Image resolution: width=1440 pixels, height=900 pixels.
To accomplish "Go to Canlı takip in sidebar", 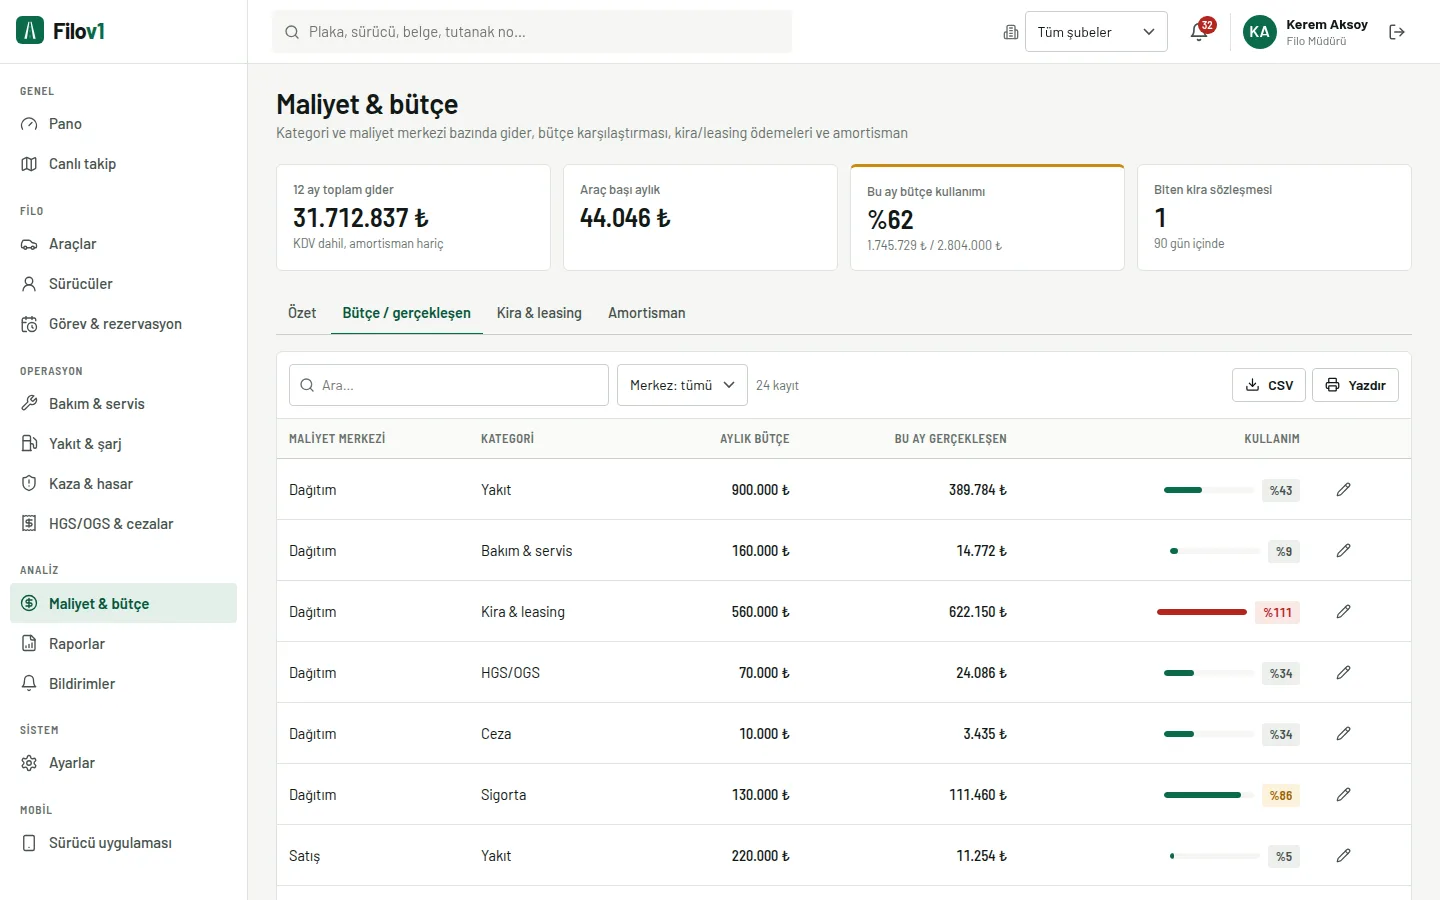I will pos(123,164).
